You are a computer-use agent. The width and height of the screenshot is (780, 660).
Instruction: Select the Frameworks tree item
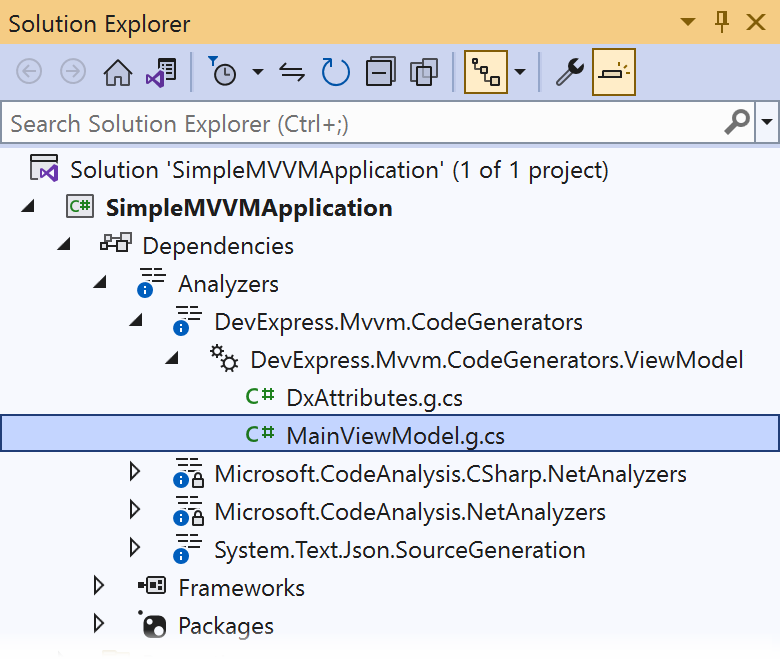click(x=241, y=588)
